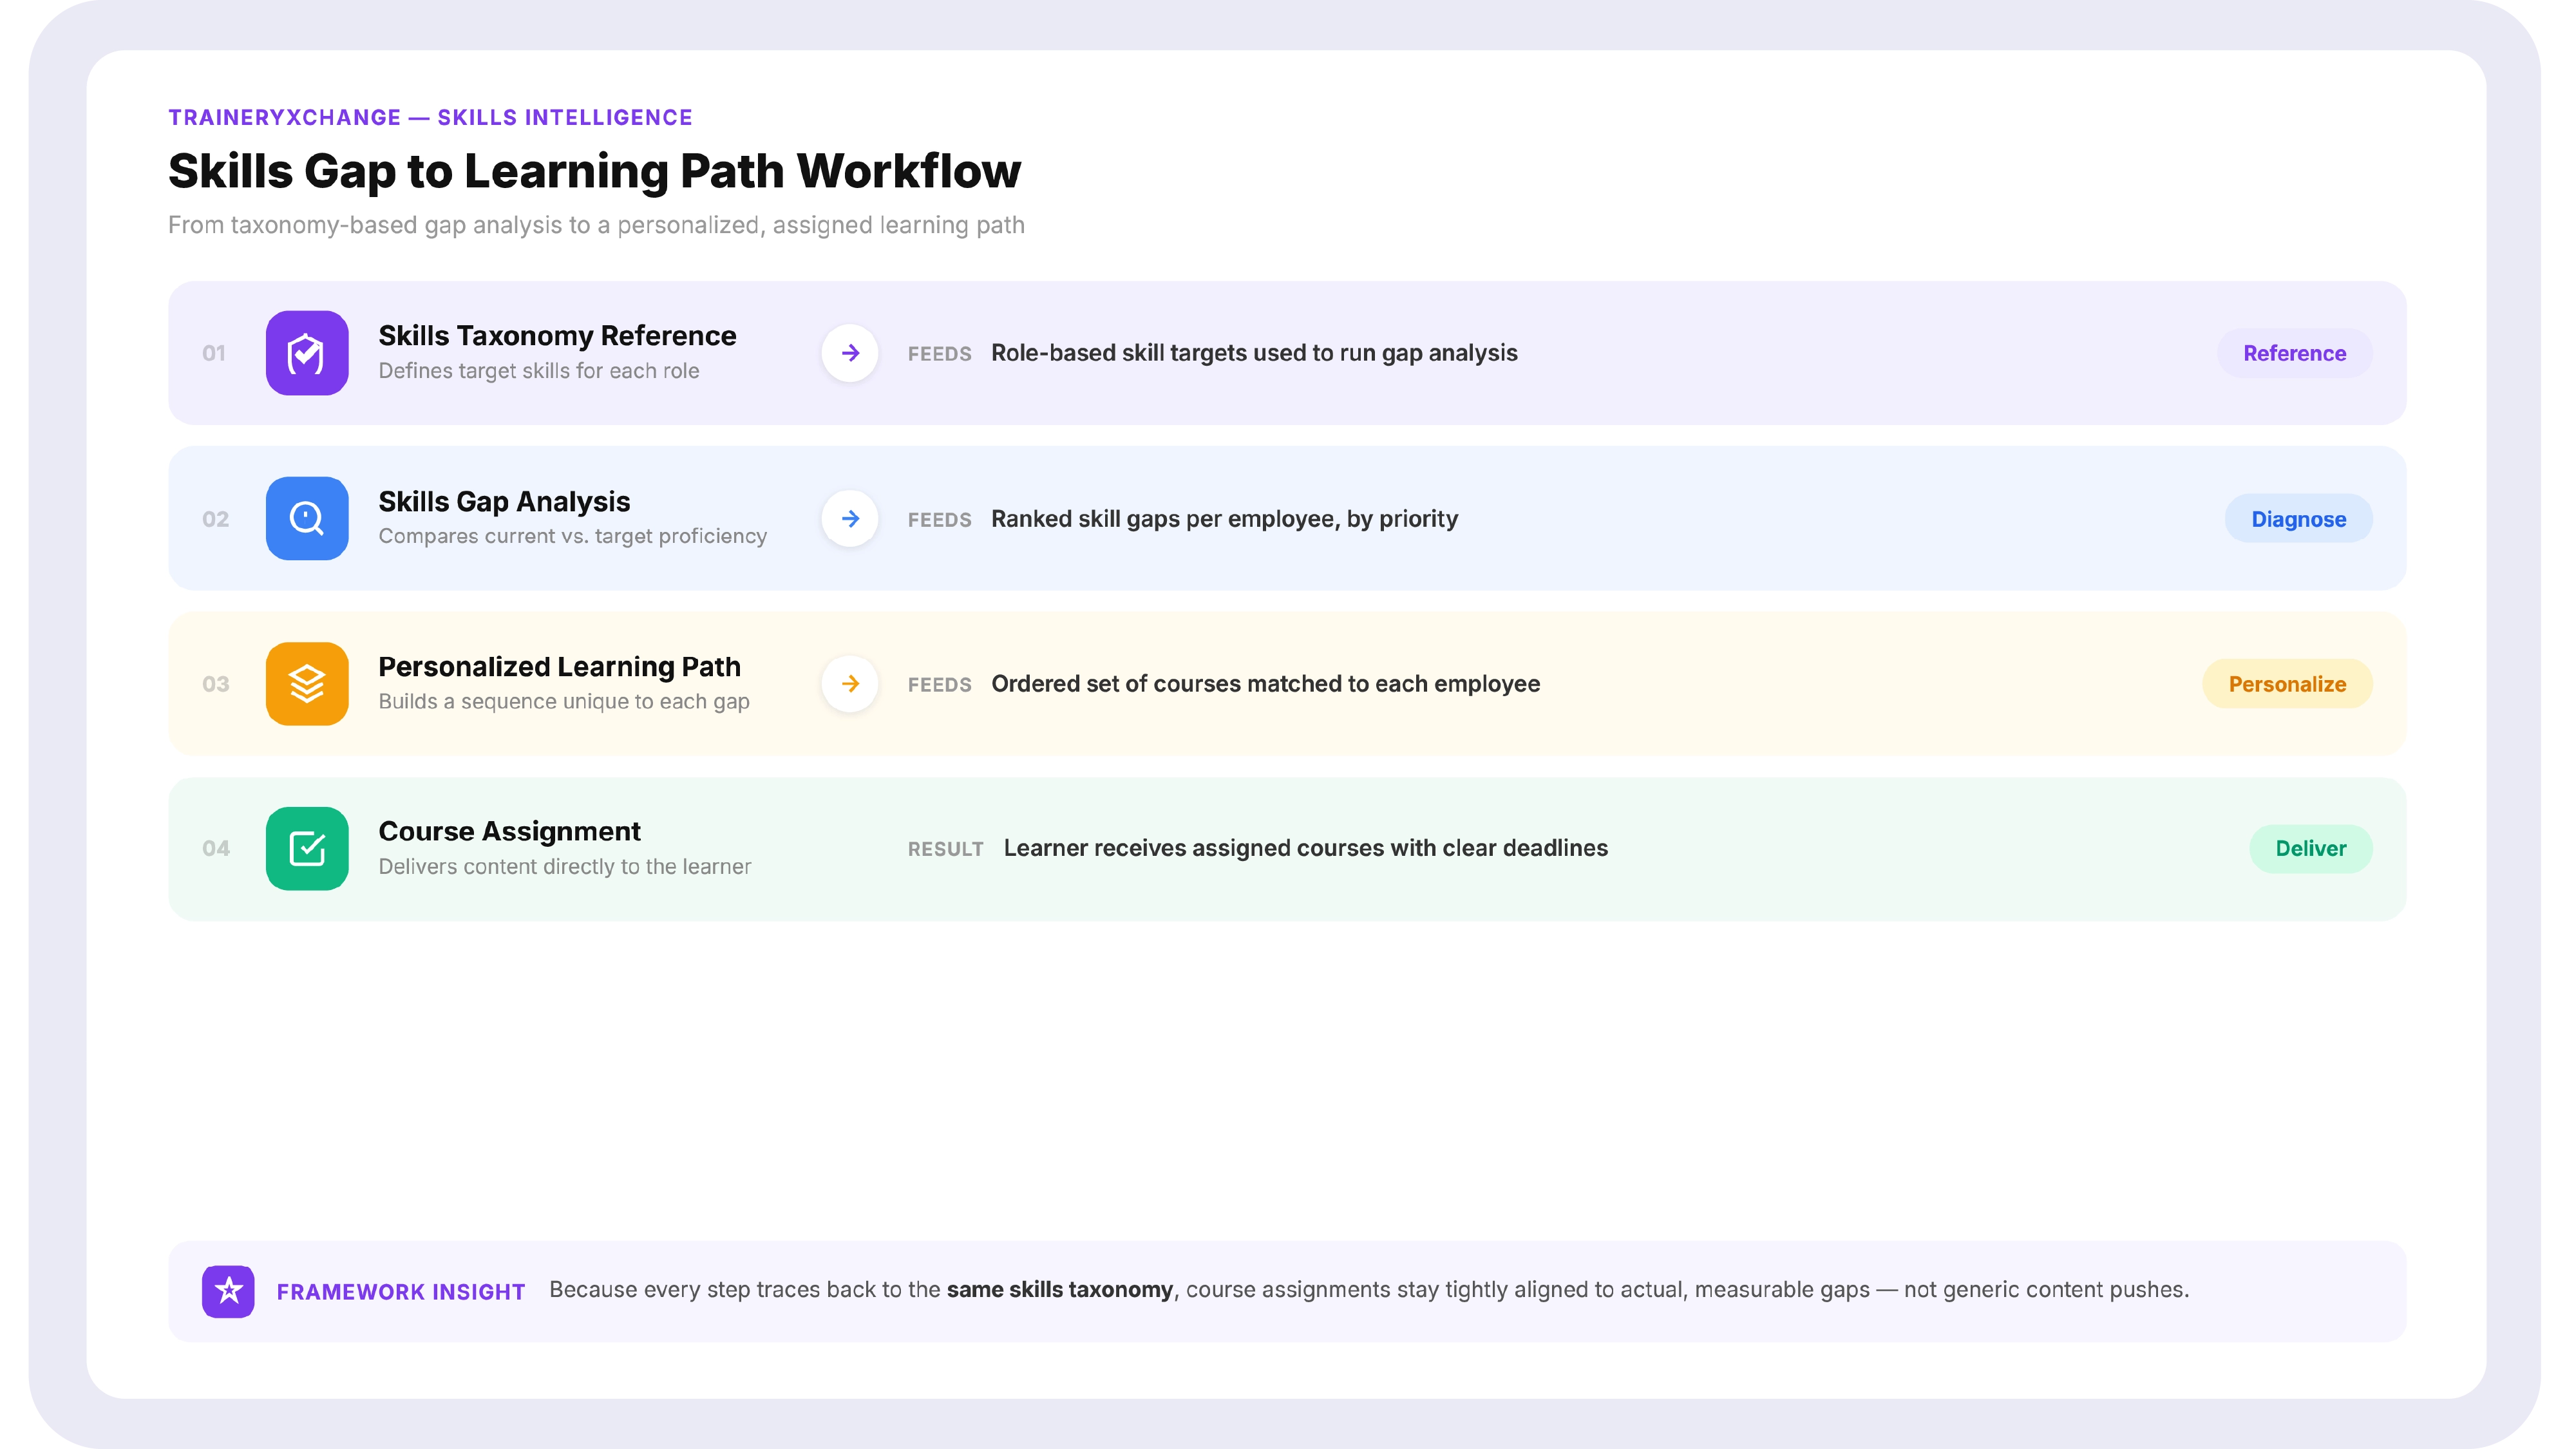Click the 'Skills Gap to Learning Path Workflow' heading
The width and height of the screenshot is (2576, 1449).
coord(594,171)
